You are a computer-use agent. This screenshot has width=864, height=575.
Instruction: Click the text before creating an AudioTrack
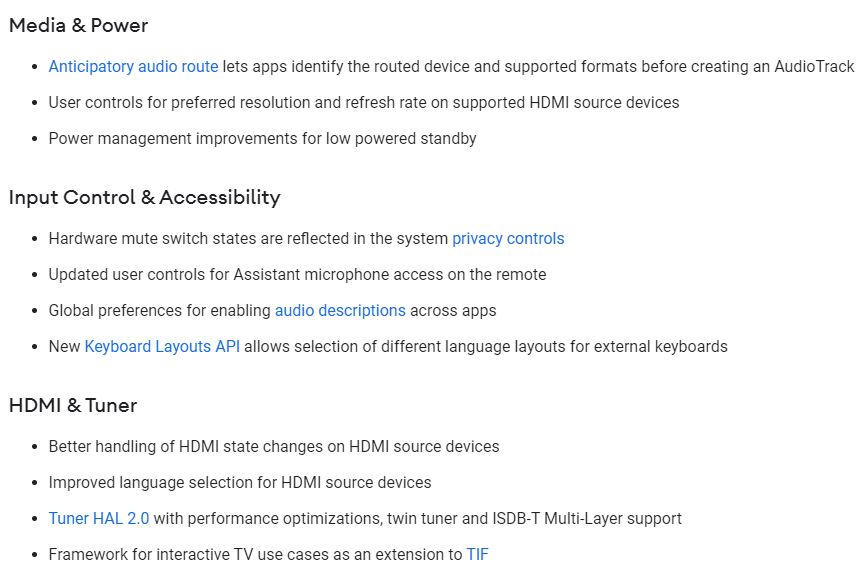(538, 67)
